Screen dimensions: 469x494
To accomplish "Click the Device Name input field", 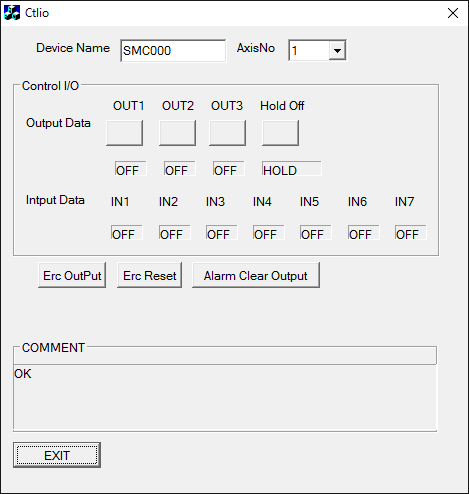I will pyautogui.click(x=173, y=51).
